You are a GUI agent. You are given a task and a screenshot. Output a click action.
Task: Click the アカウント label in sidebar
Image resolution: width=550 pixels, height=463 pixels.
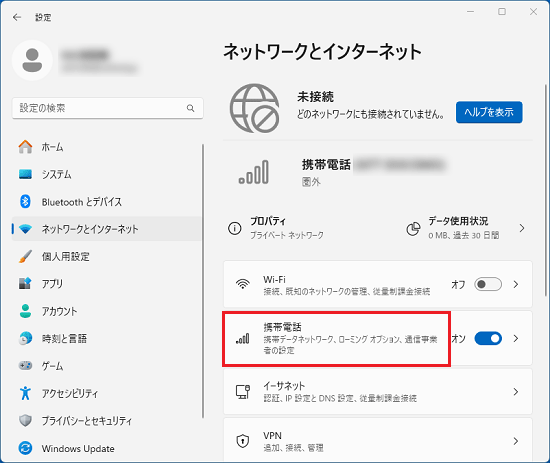[x=59, y=311]
